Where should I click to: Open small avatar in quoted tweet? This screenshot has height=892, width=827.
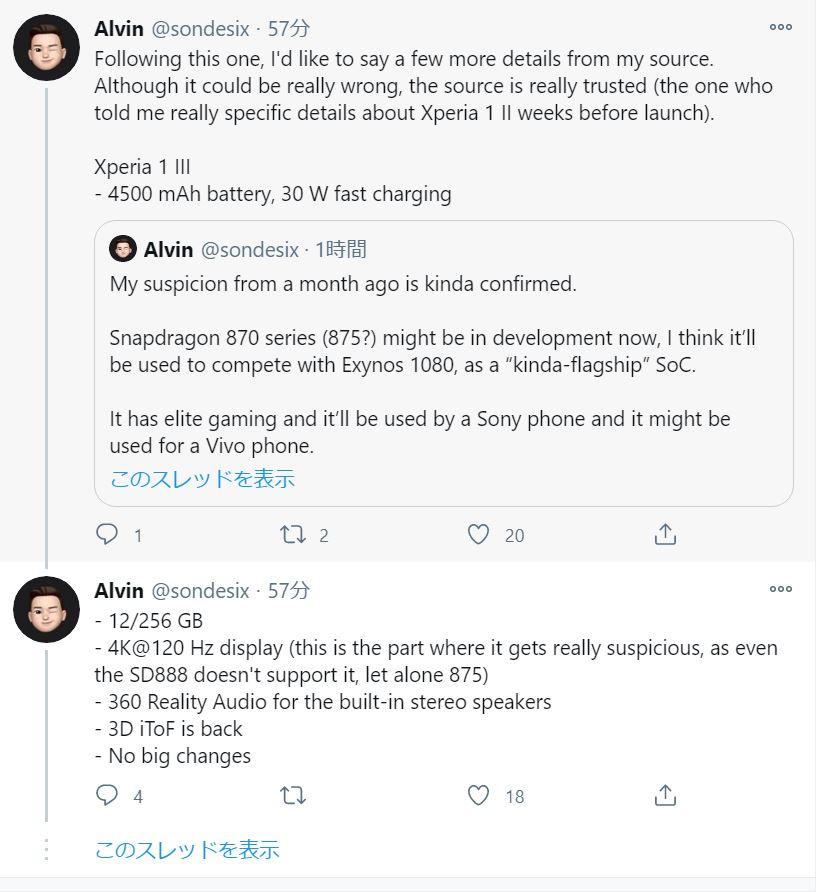pyautogui.click(x=123, y=249)
